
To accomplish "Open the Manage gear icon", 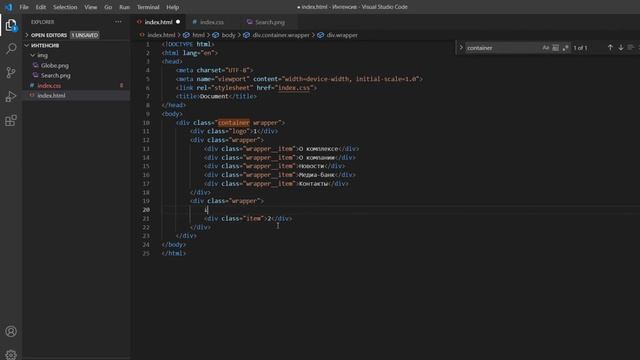I will click(11, 354).
